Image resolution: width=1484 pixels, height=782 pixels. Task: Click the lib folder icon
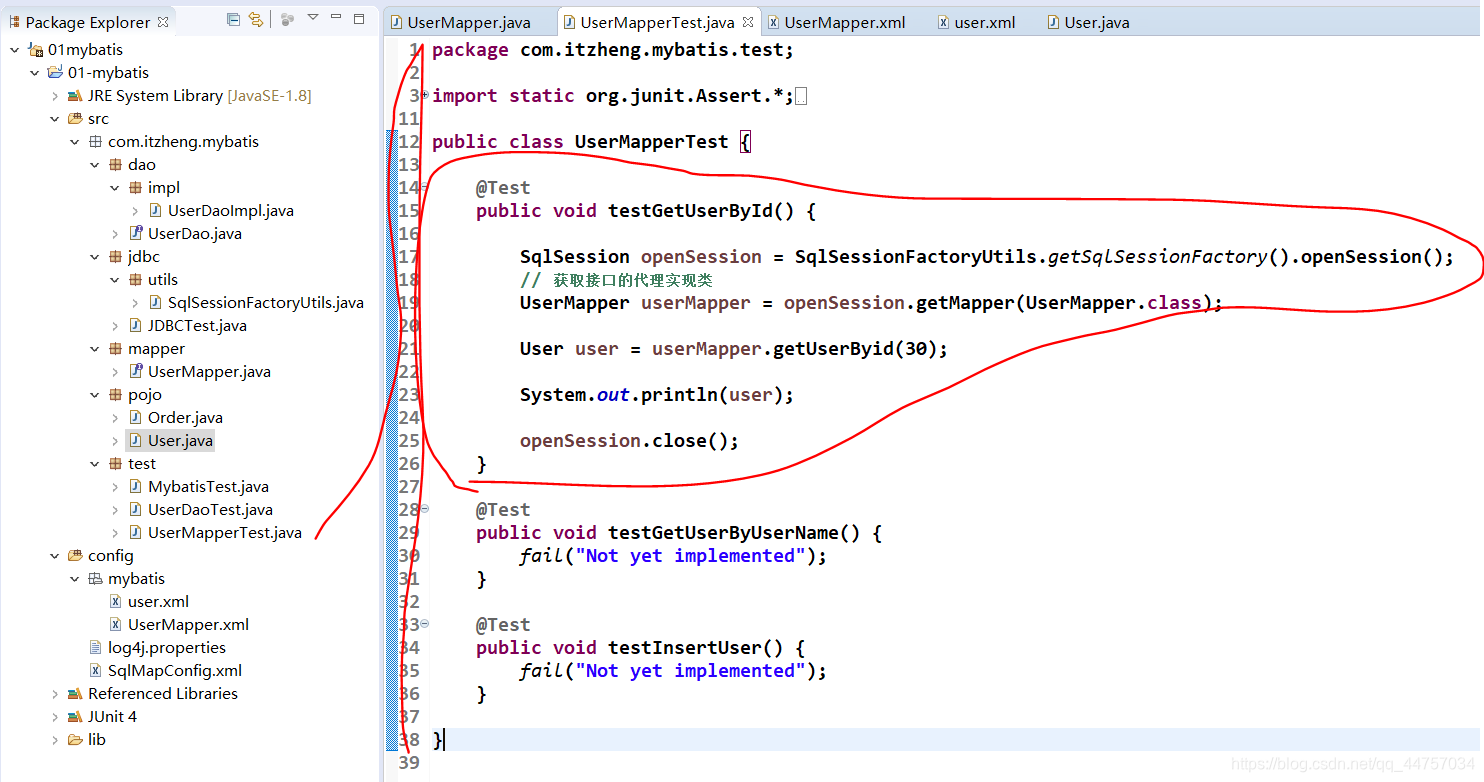tap(75, 740)
